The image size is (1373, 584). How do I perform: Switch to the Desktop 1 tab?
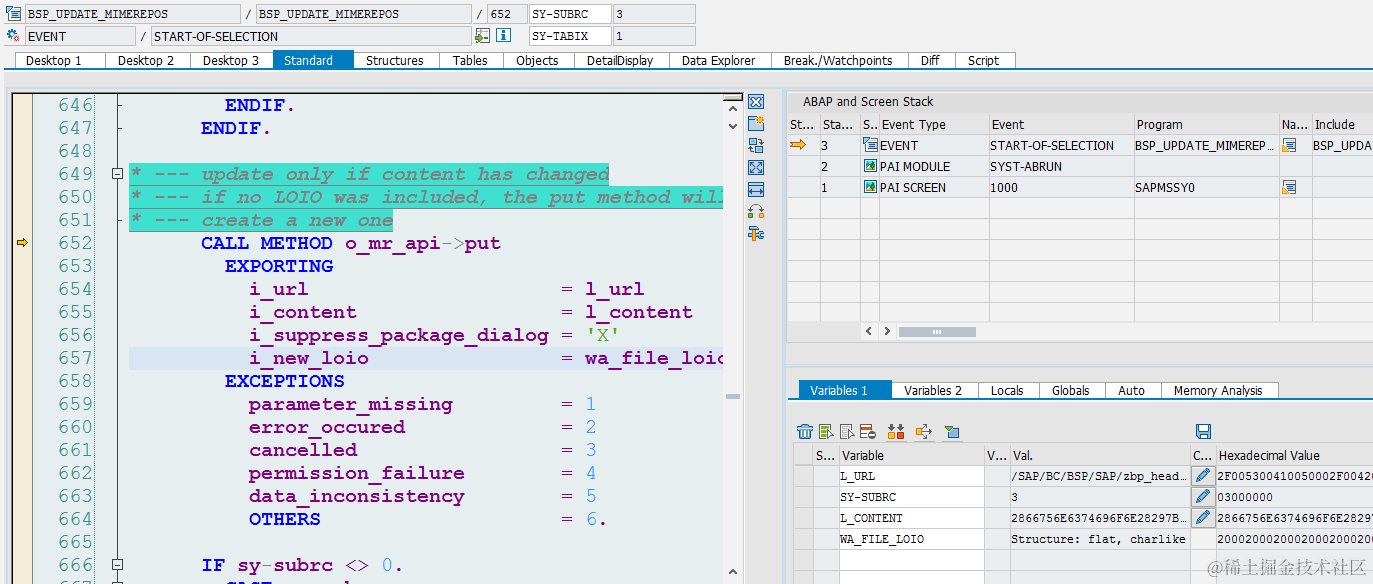[x=53, y=60]
